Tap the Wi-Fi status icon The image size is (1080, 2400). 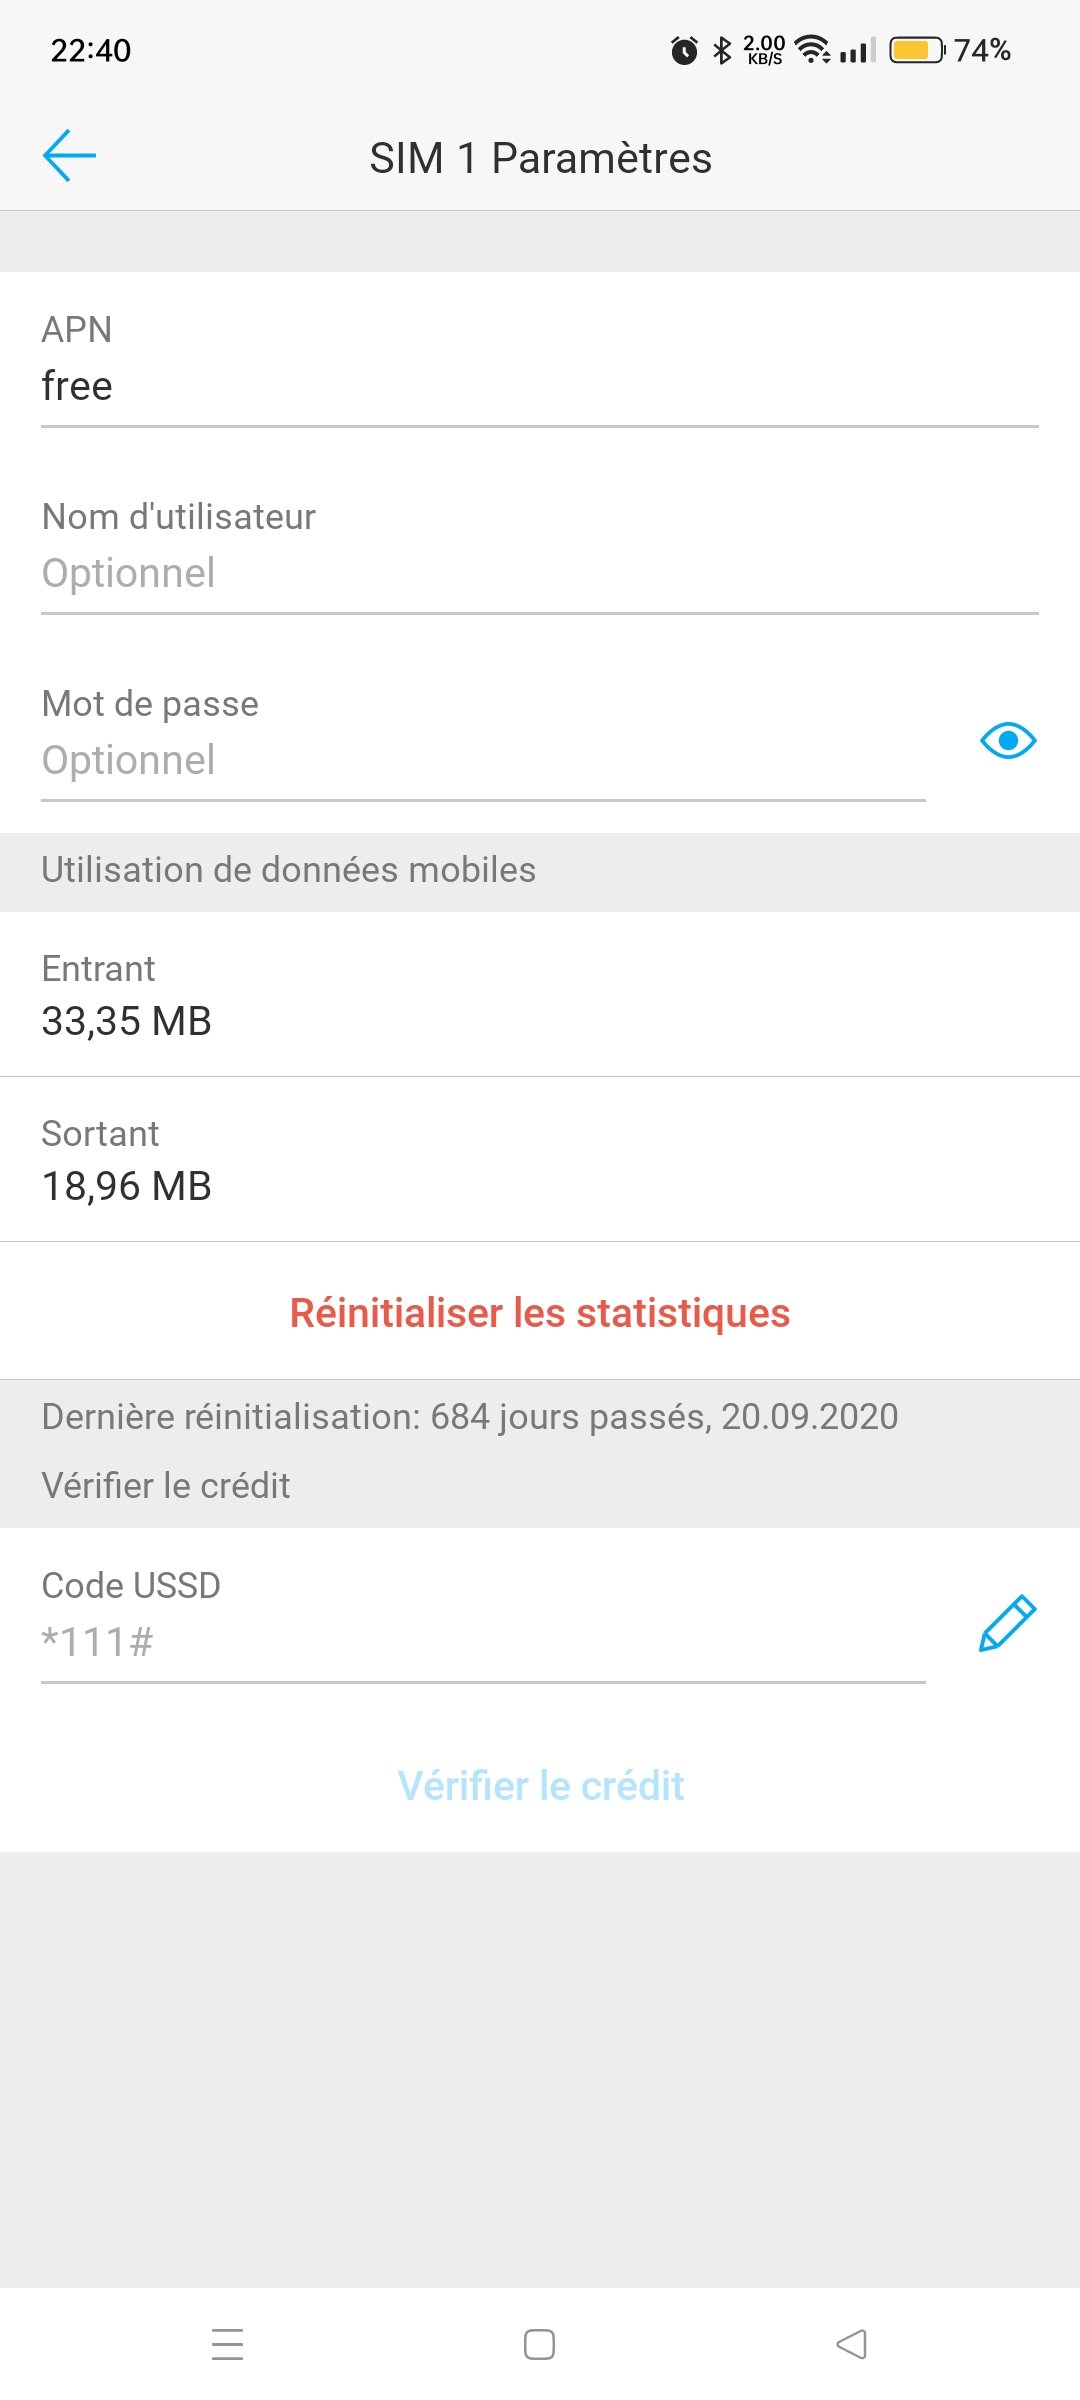click(812, 50)
